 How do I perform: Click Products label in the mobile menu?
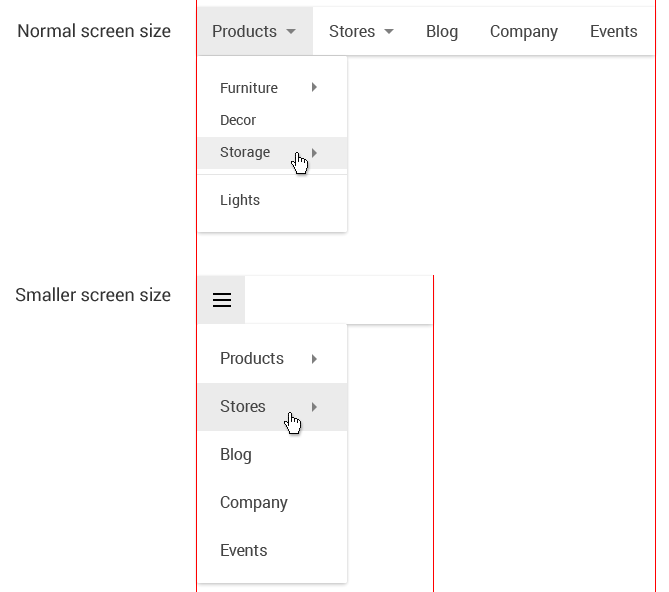[252, 359]
